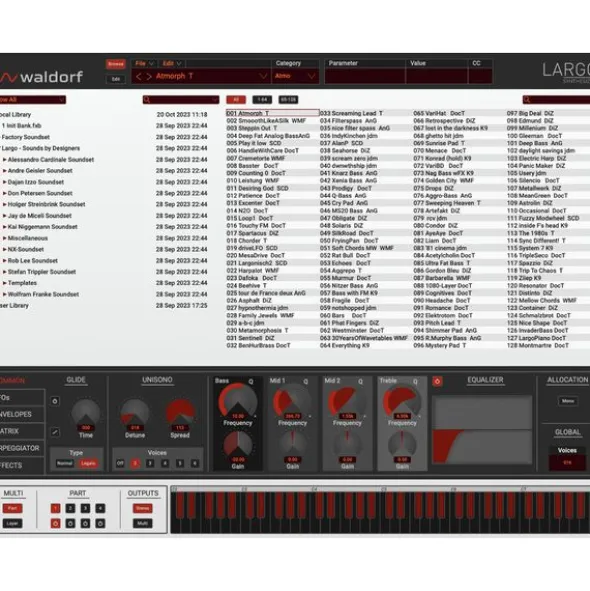Open the Show All filter dropdown
The height and width of the screenshot is (591, 590).
[32, 100]
